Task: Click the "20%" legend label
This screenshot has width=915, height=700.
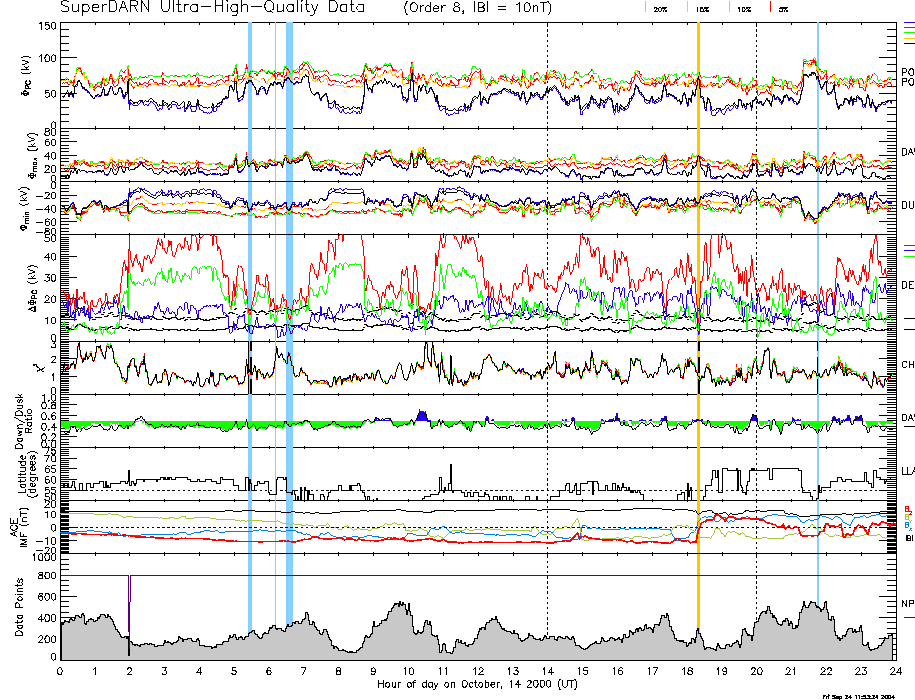Action: (660, 10)
